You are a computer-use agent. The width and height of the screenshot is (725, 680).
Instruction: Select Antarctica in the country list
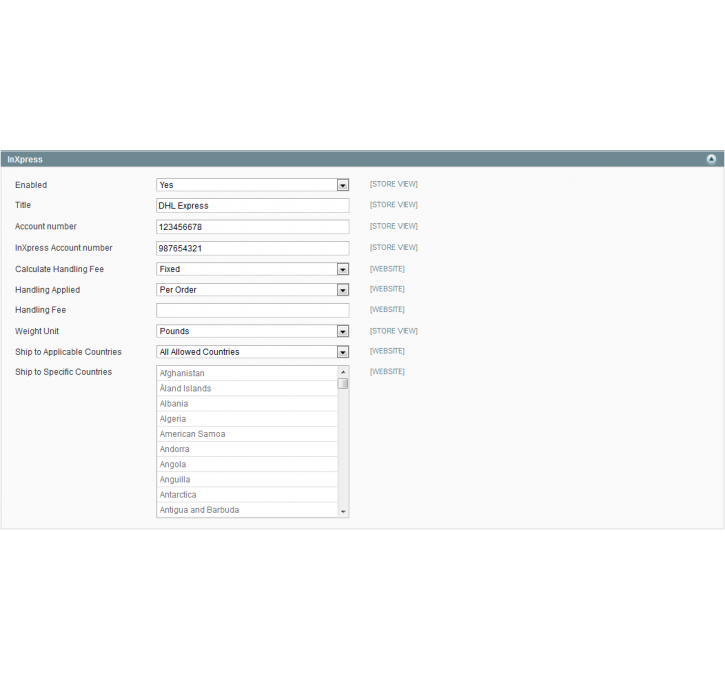click(x=247, y=495)
